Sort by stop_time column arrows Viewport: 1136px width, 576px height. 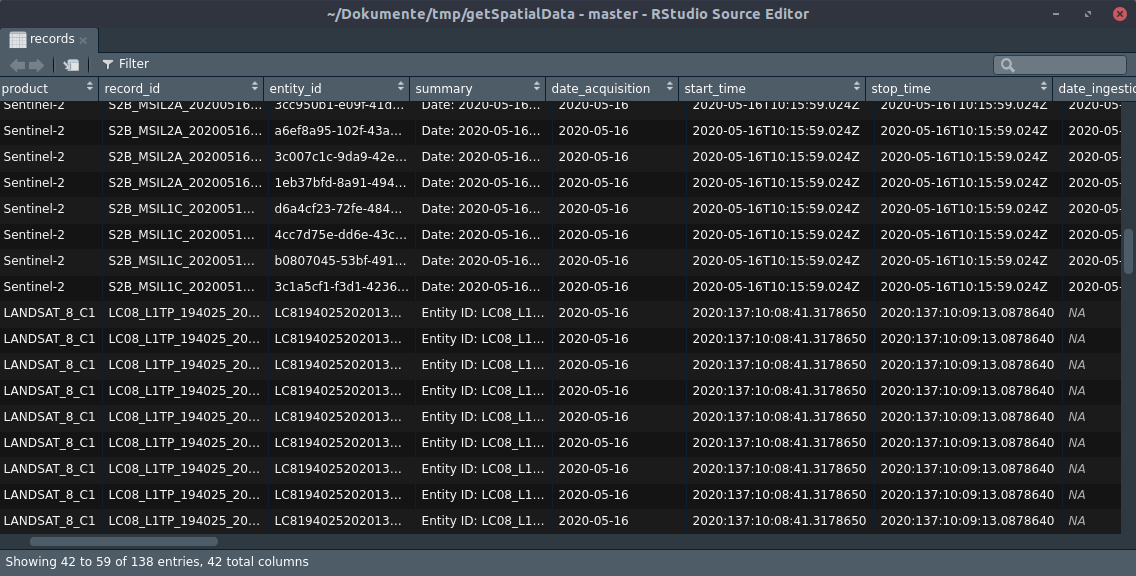coord(1043,88)
